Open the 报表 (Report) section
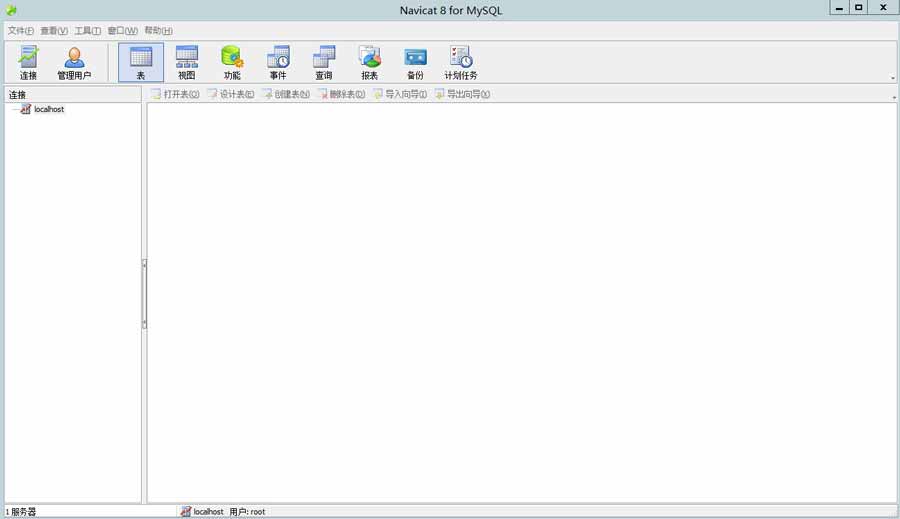This screenshot has height=519, width=900. pyautogui.click(x=370, y=63)
